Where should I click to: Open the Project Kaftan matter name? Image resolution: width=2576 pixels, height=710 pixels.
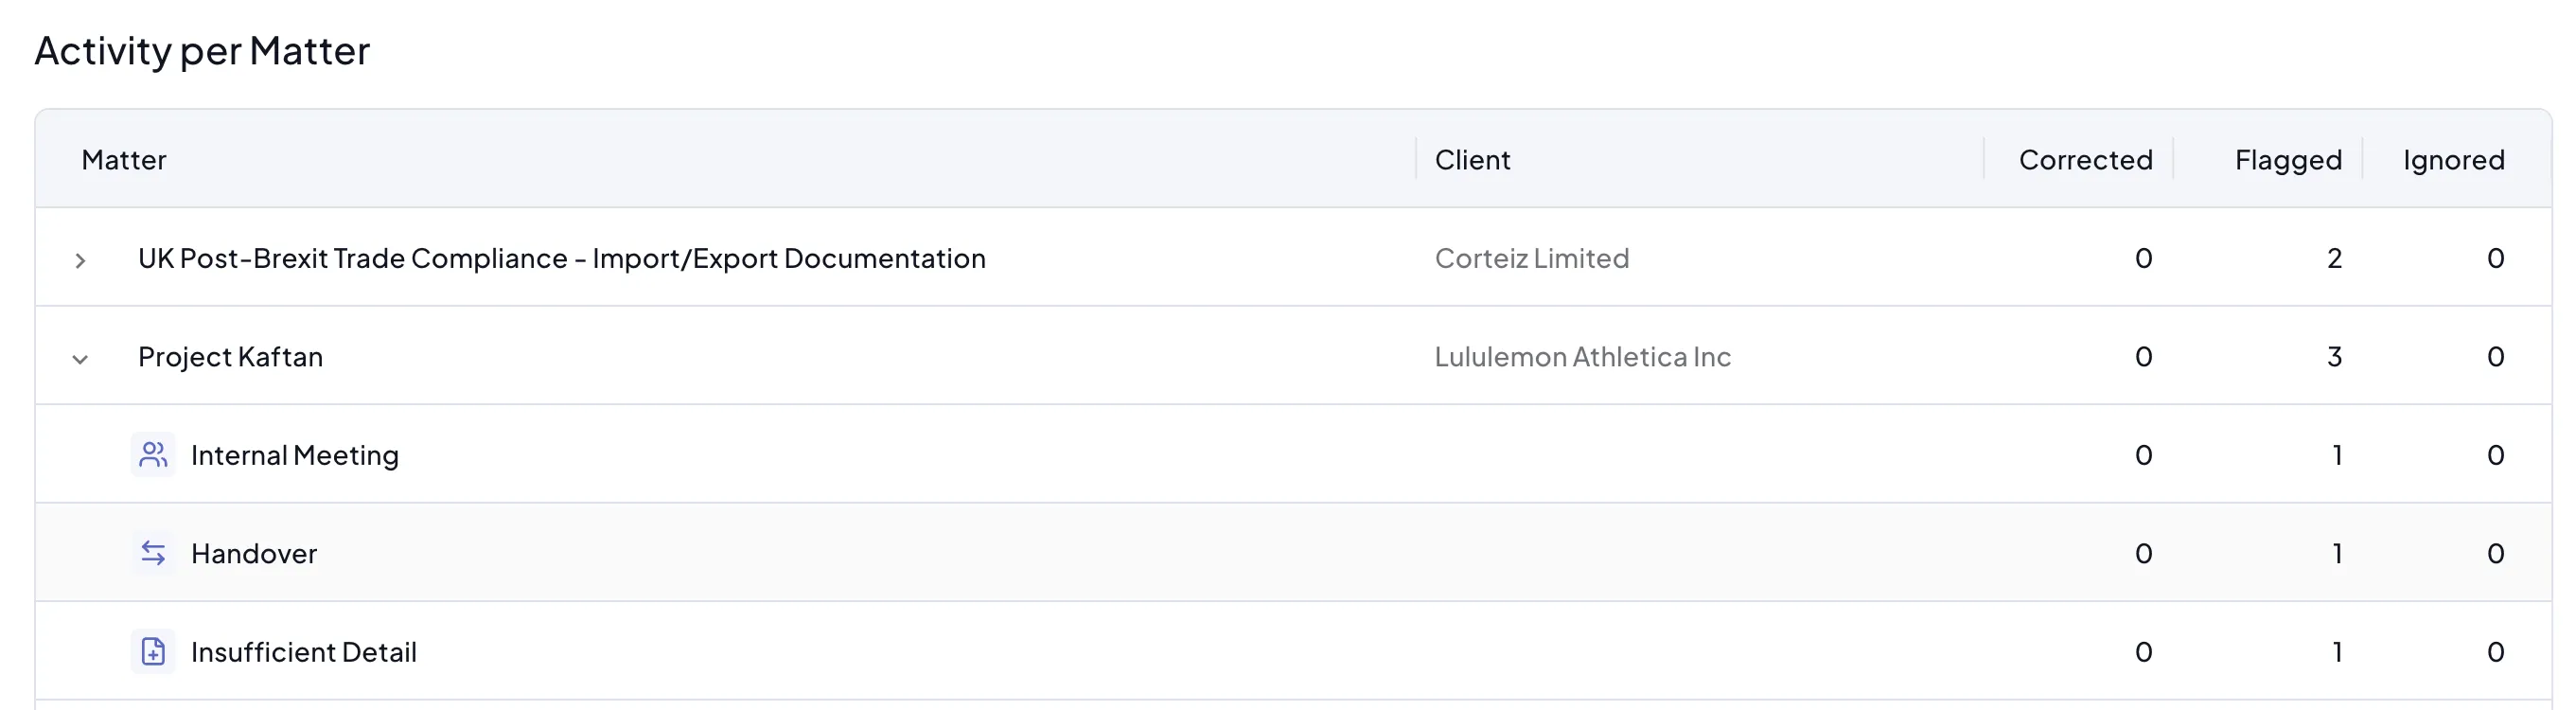point(230,357)
